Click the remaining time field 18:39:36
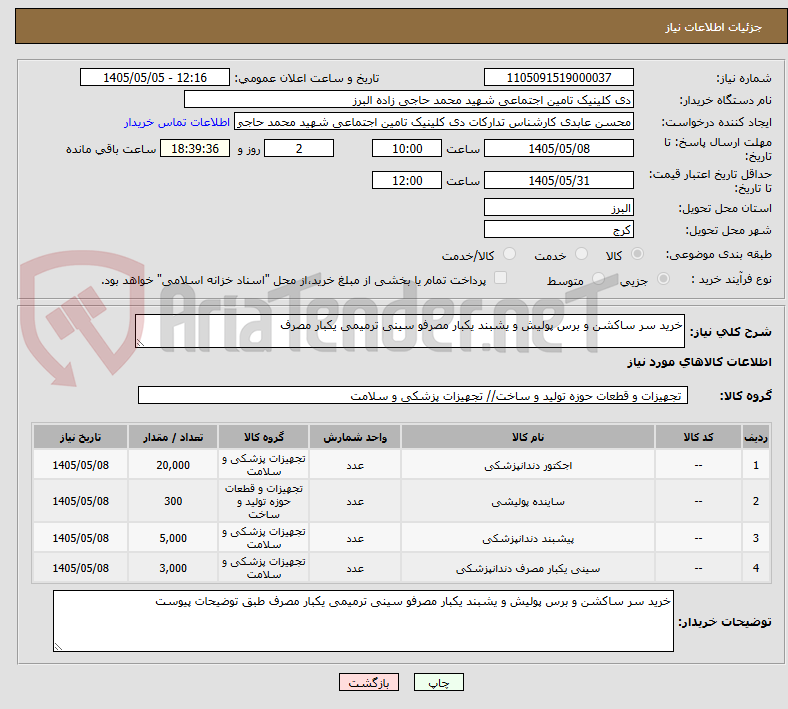788x709 pixels. point(195,149)
